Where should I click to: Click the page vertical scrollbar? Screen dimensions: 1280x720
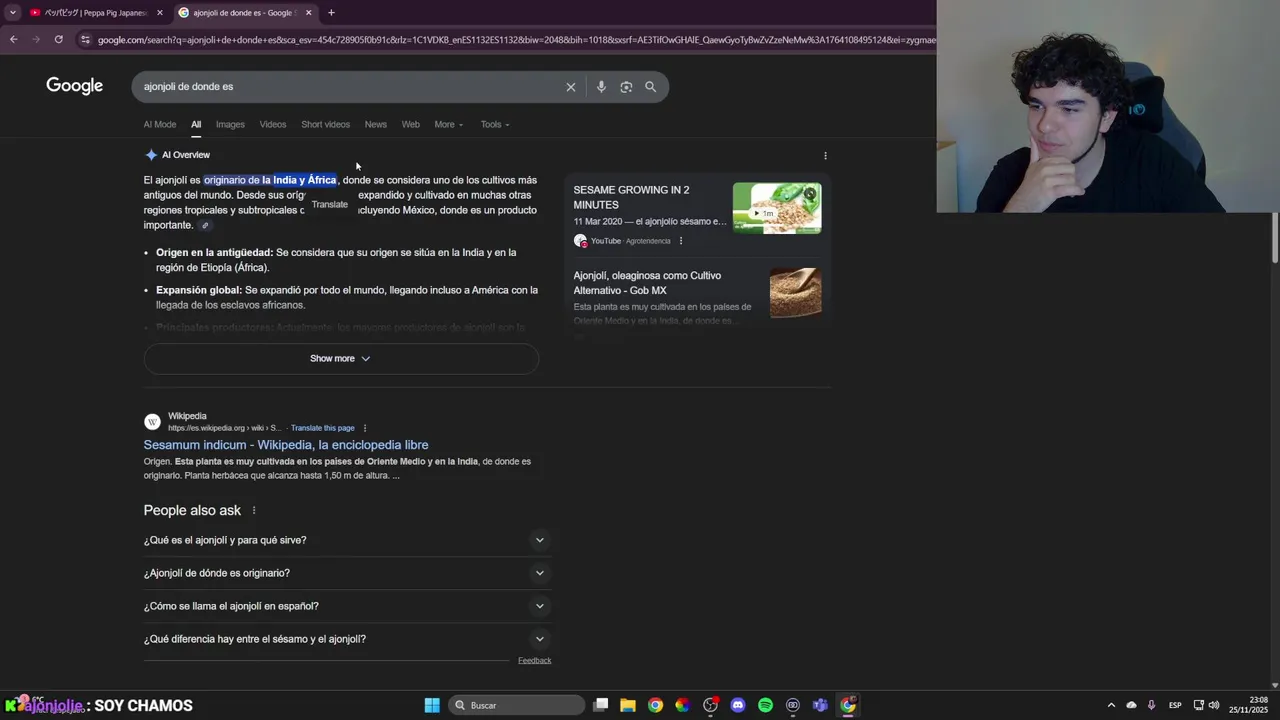click(1275, 238)
